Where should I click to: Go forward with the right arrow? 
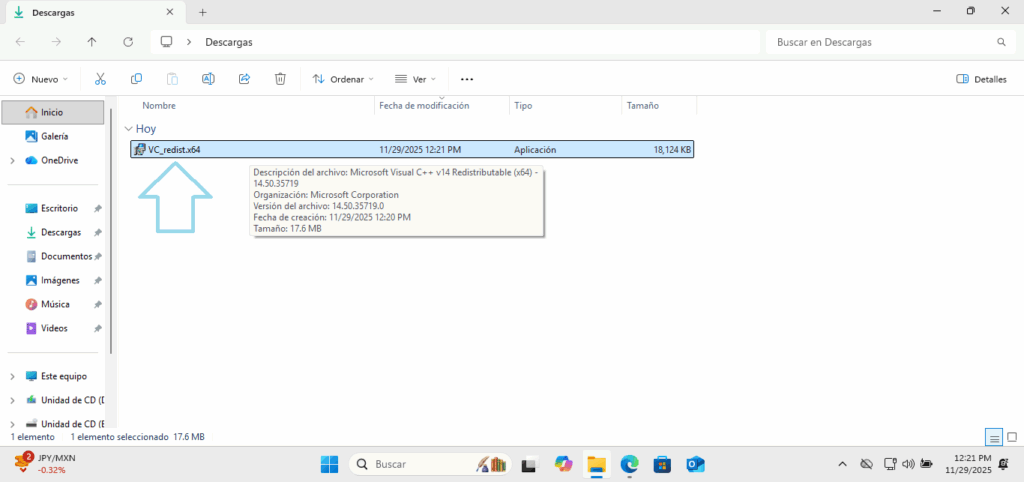pos(56,42)
